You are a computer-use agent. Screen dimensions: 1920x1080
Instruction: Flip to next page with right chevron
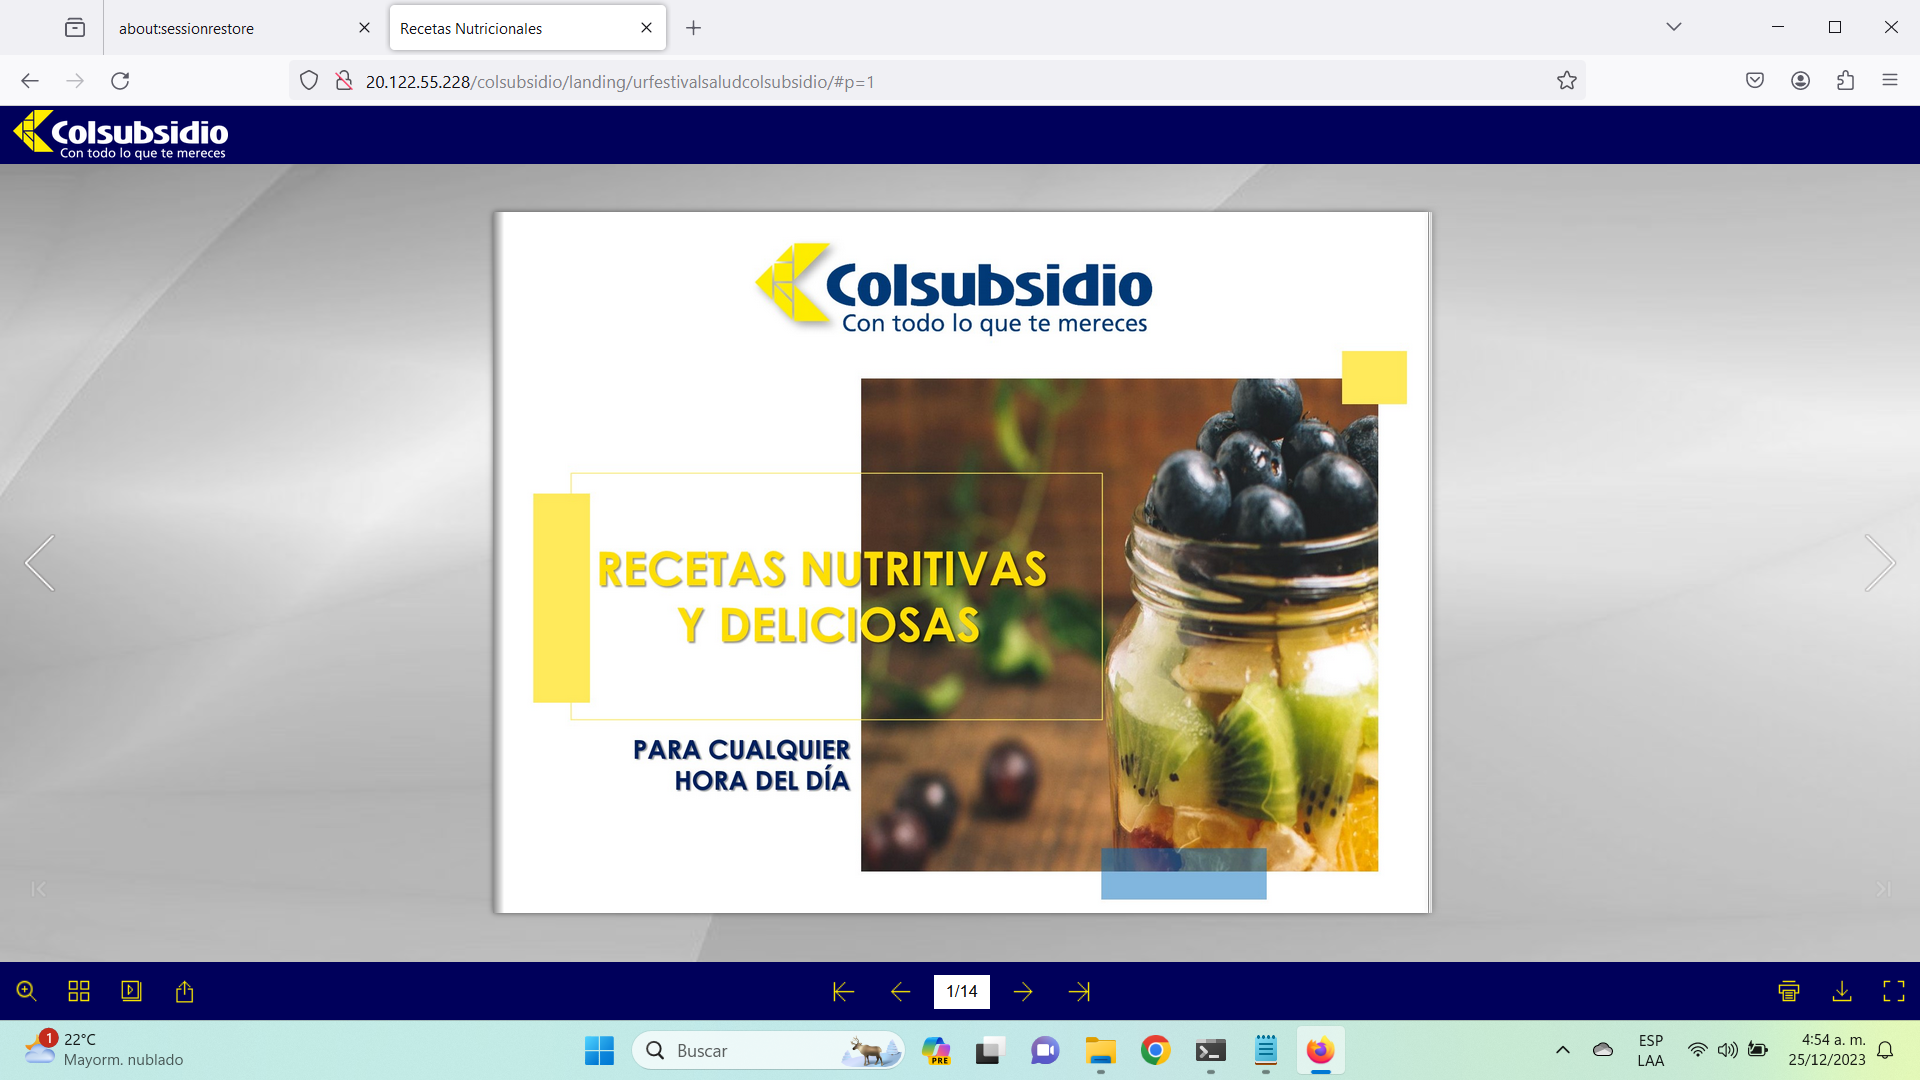tap(1879, 563)
